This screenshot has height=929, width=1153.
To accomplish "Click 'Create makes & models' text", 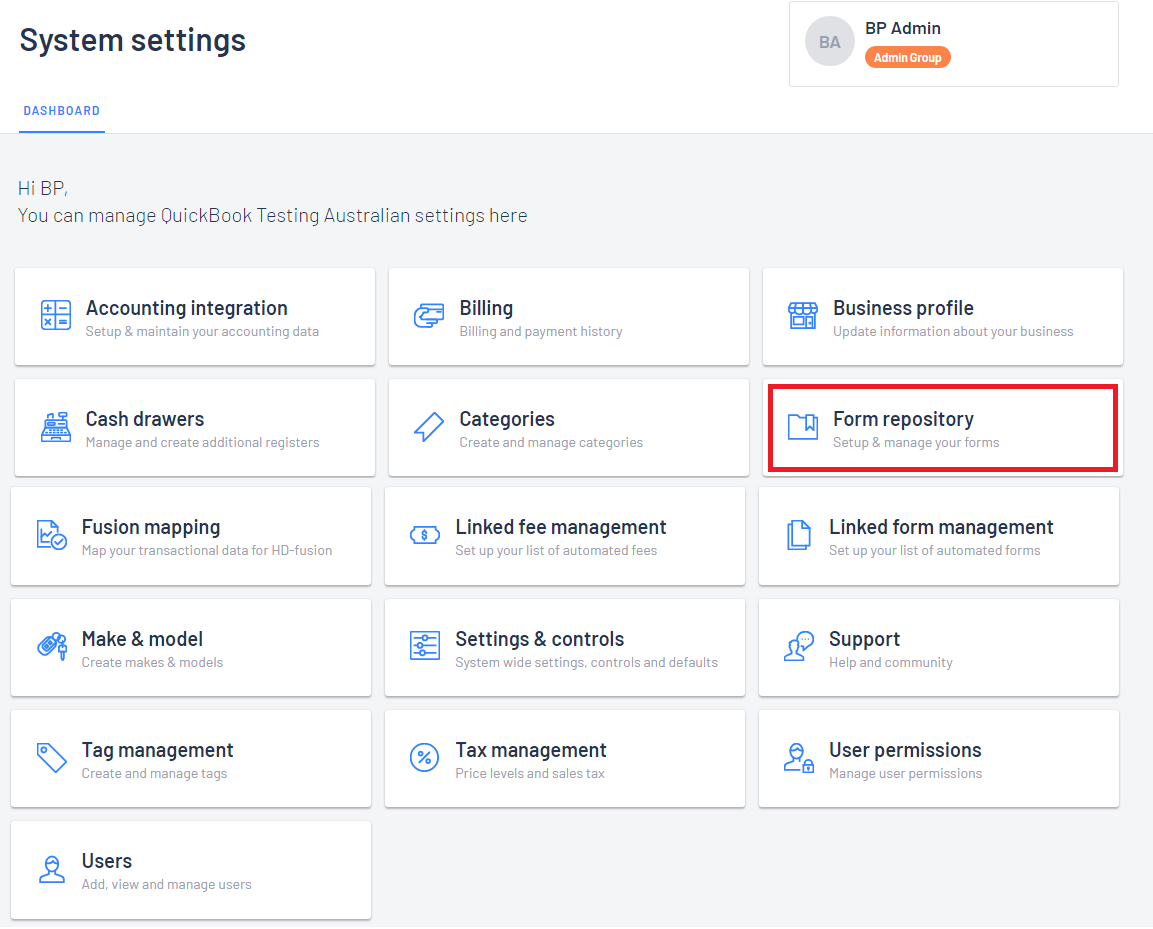I will (x=152, y=663).
